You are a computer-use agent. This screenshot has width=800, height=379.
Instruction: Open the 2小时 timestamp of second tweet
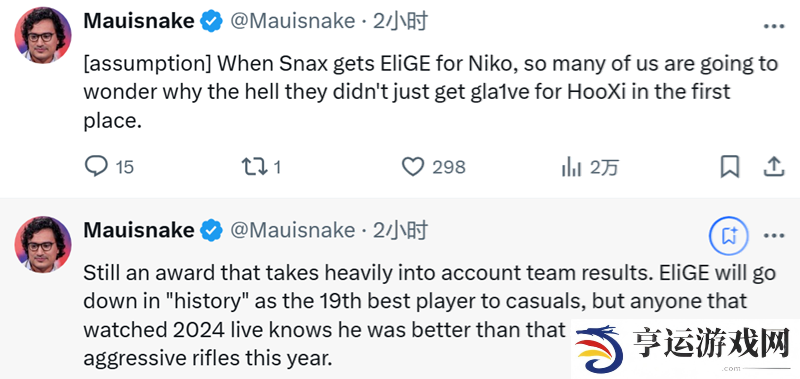(x=400, y=230)
